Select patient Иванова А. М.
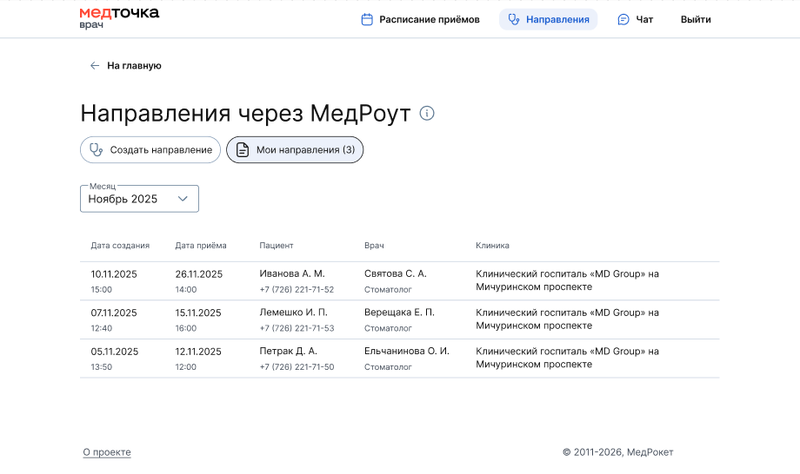The image size is (800, 474). click(292, 273)
